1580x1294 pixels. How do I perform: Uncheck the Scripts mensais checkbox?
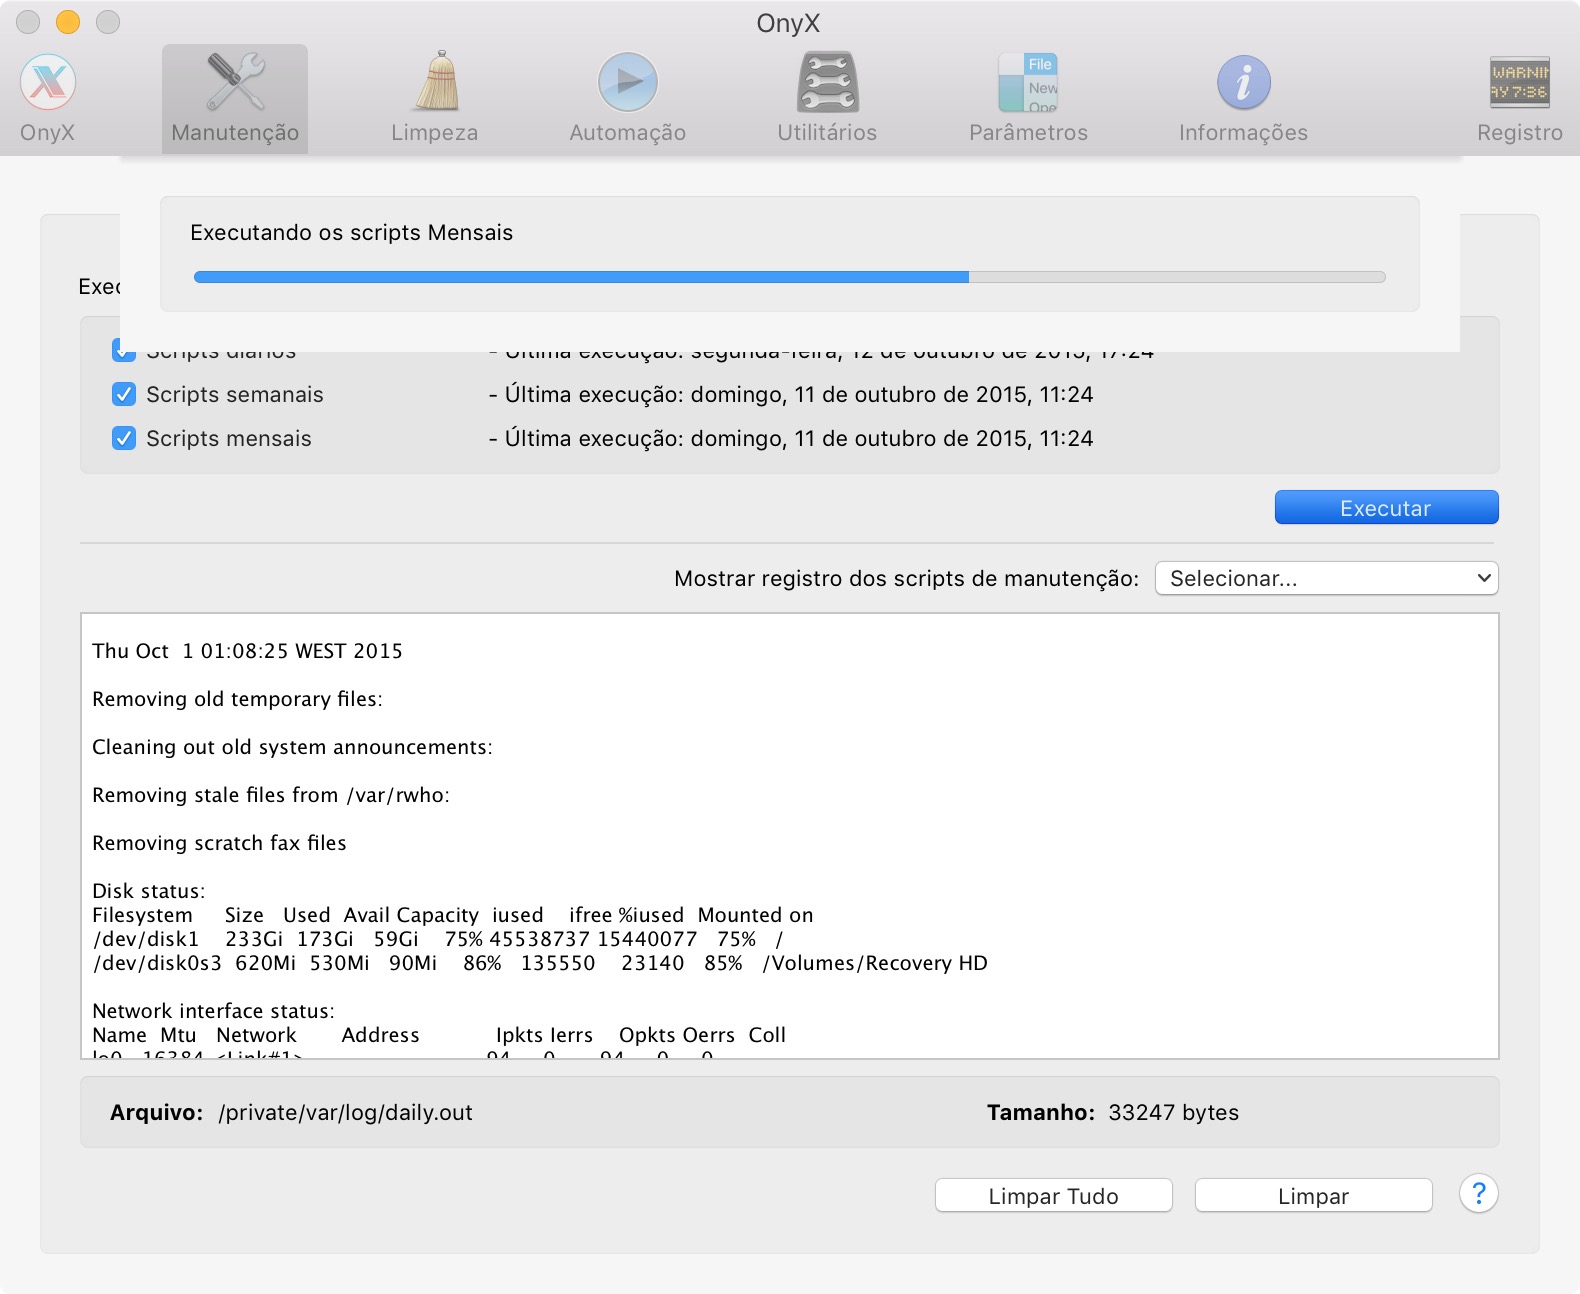pos(124,438)
